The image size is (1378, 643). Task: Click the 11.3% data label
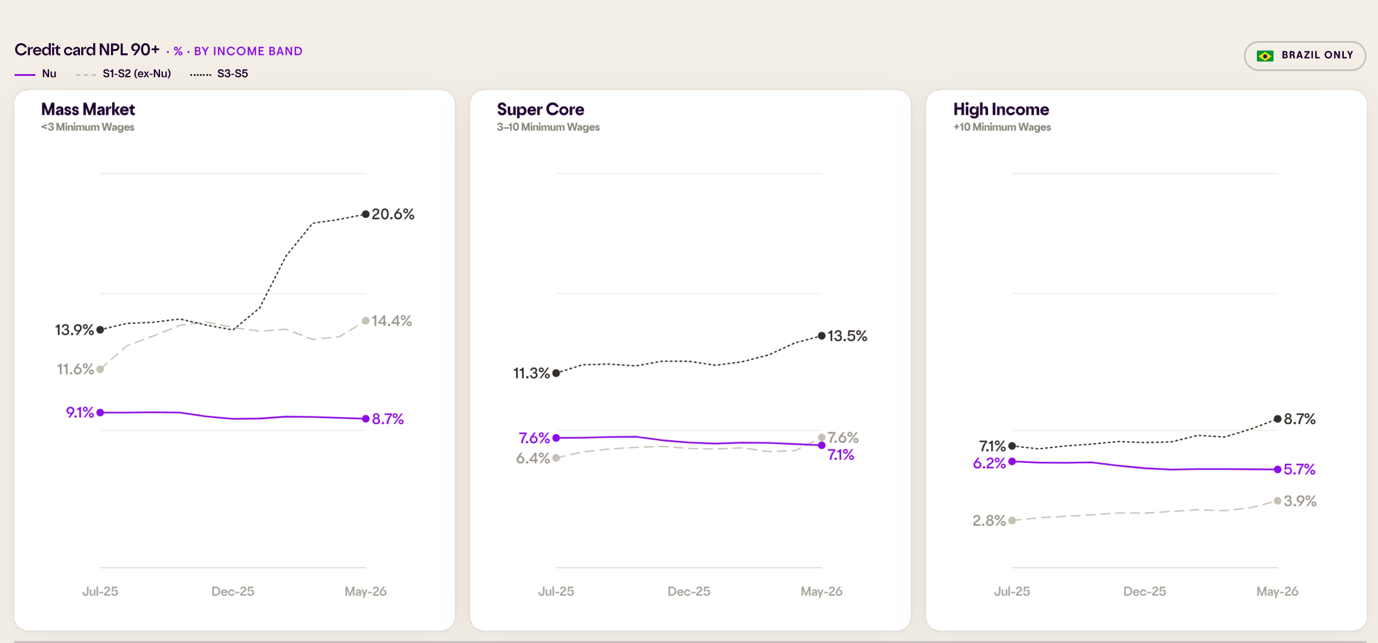click(532, 373)
